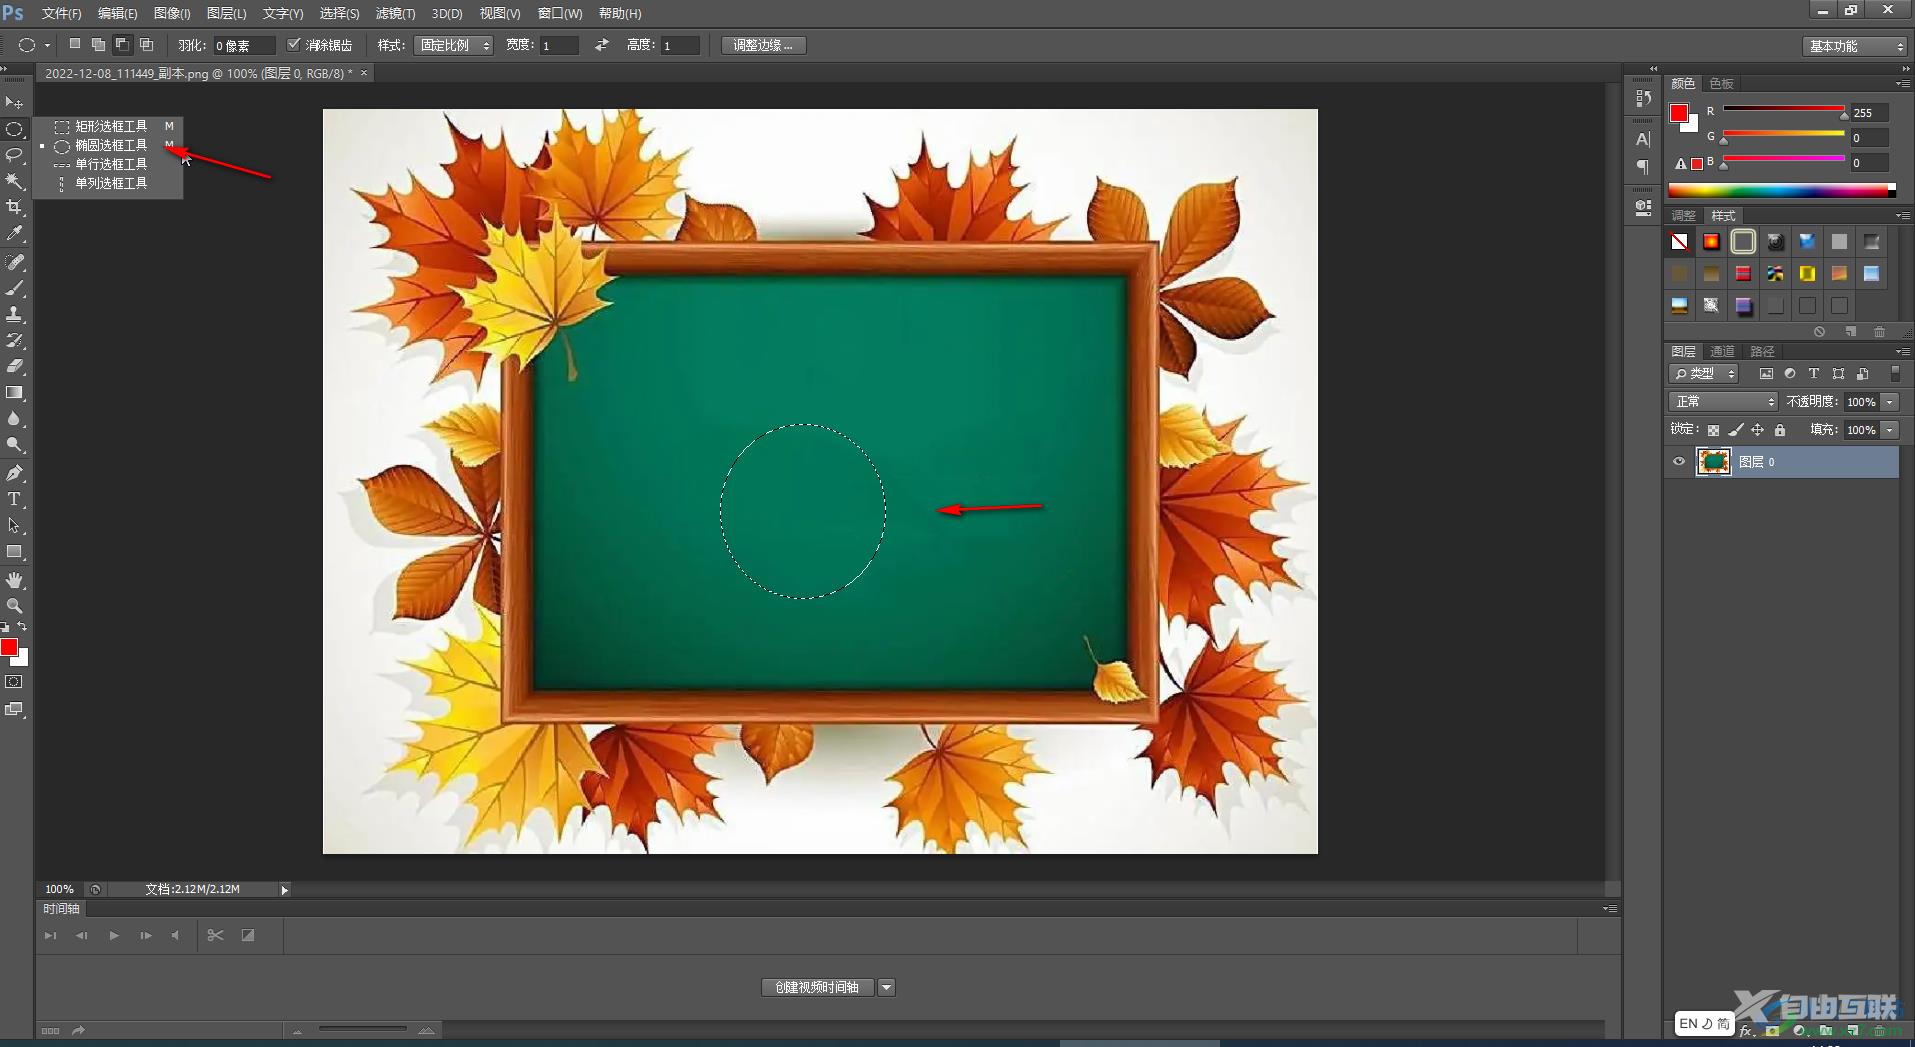Click the play button in timeline

click(114, 935)
